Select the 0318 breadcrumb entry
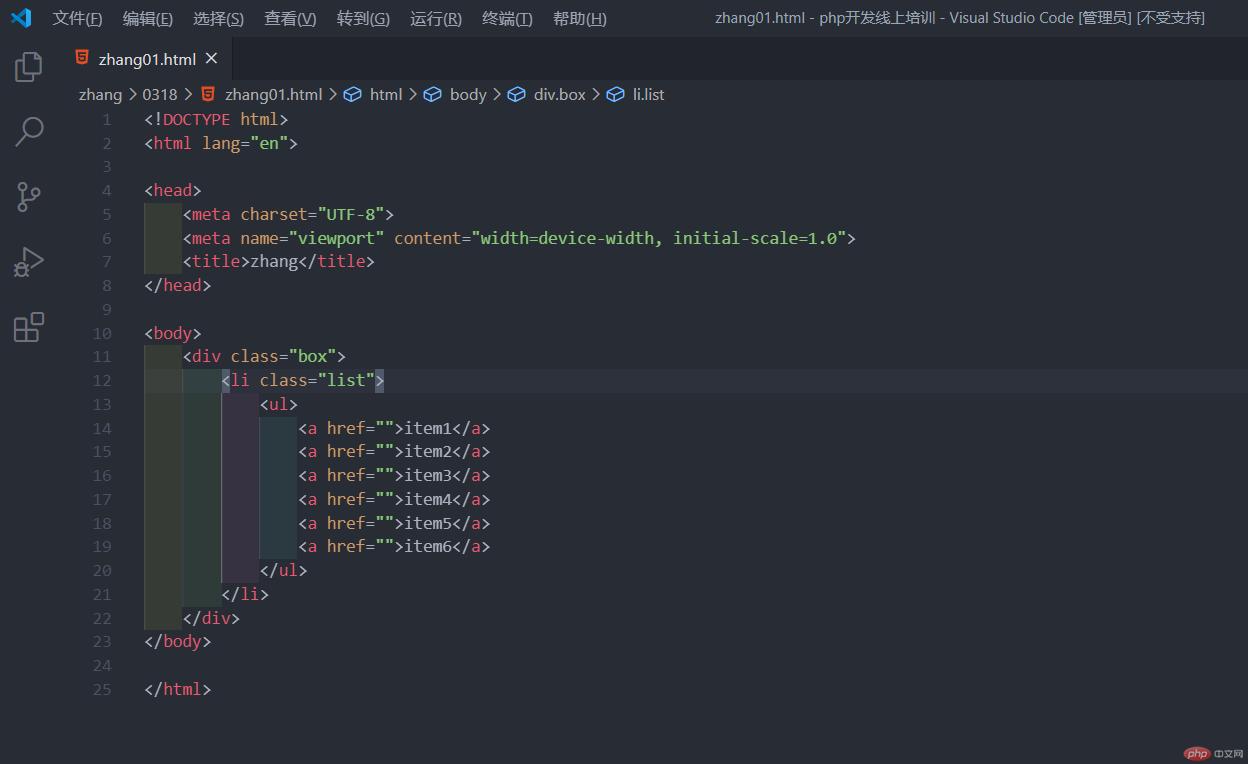1248x764 pixels. 160,94
